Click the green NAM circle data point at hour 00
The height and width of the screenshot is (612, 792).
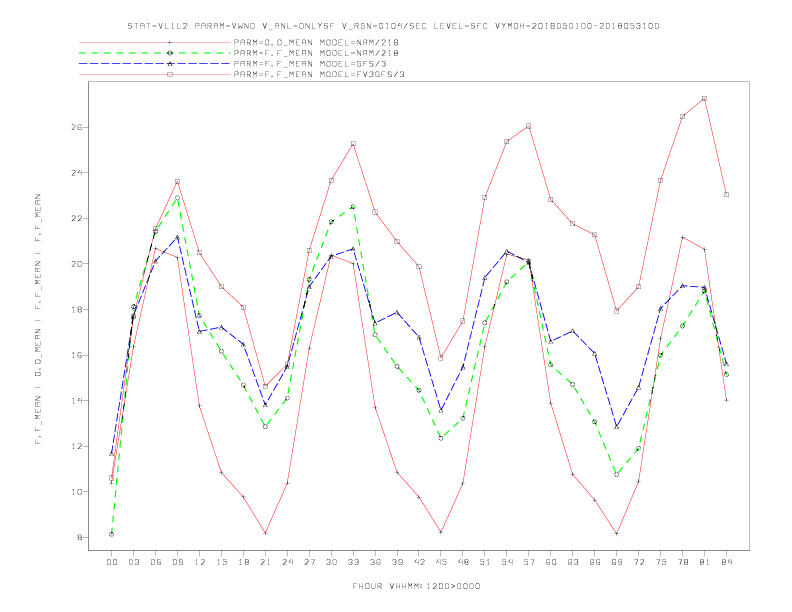pos(112,534)
